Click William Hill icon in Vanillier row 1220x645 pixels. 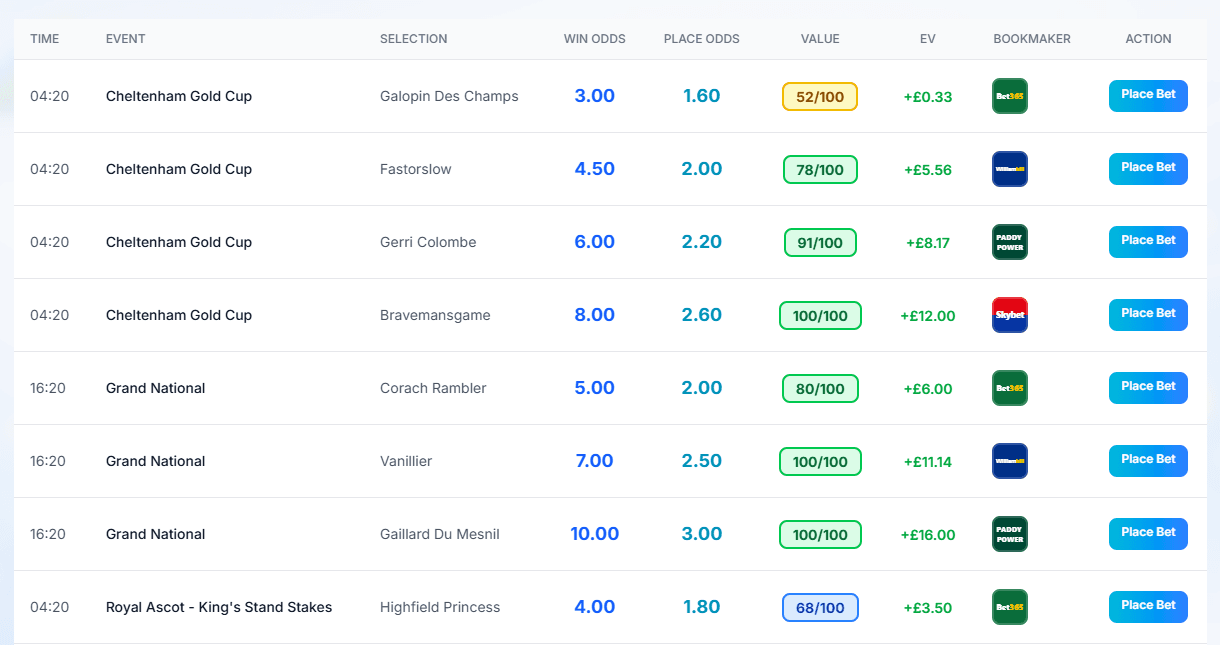coord(1009,461)
